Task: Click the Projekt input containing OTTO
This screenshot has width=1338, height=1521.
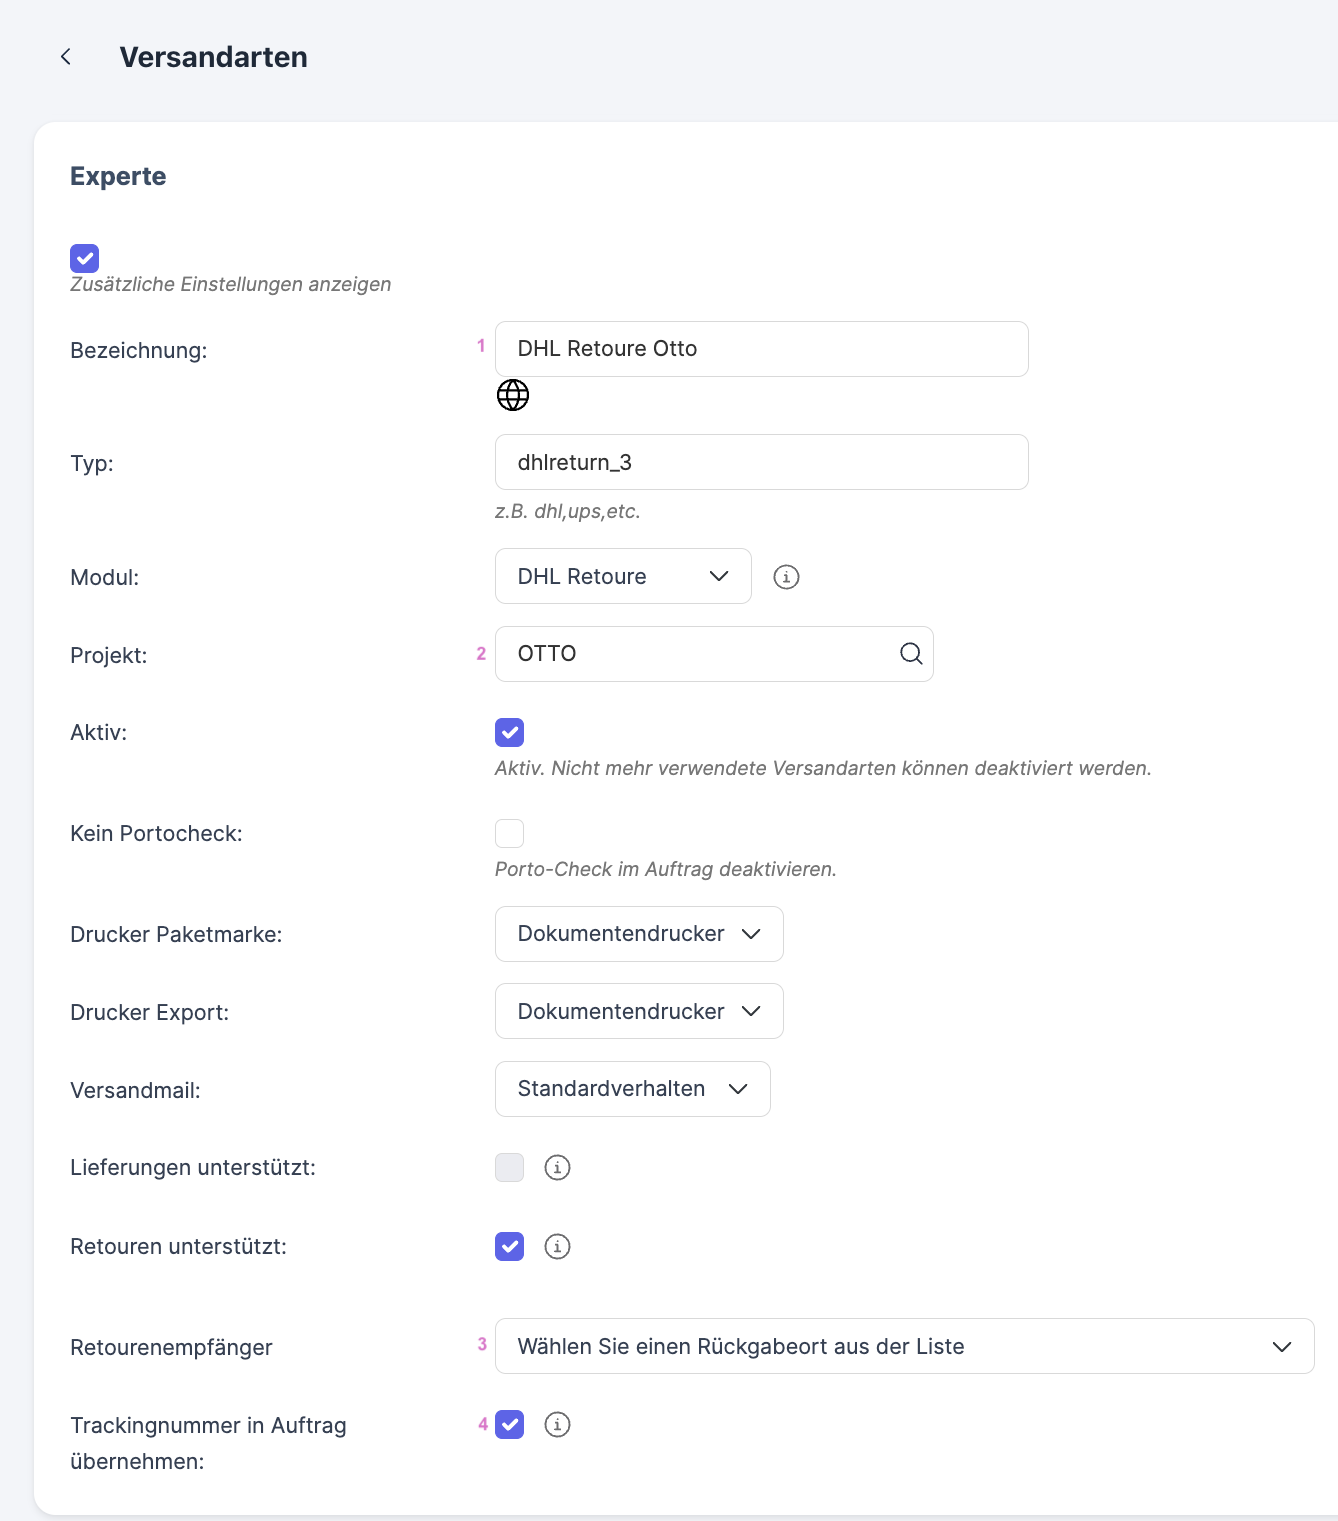Action: point(695,654)
